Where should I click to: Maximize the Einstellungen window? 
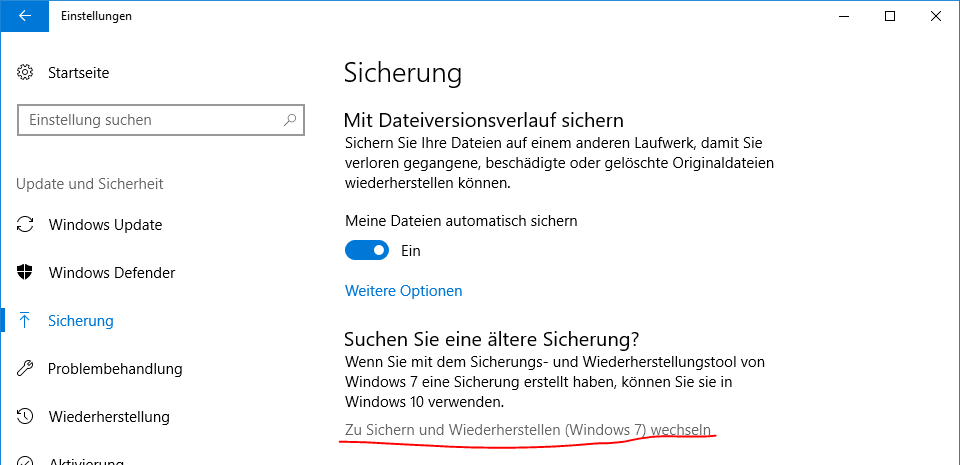tap(890, 16)
